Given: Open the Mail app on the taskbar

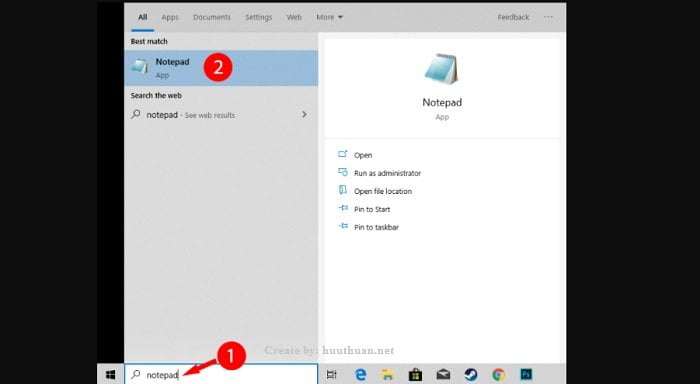Looking at the screenshot, I should [443, 375].
